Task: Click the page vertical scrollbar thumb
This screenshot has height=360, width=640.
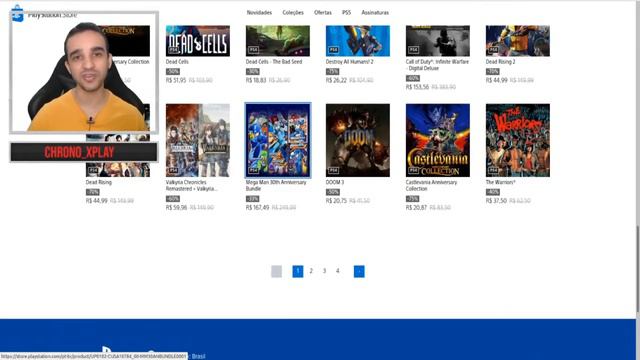Action: click(638, 269)
